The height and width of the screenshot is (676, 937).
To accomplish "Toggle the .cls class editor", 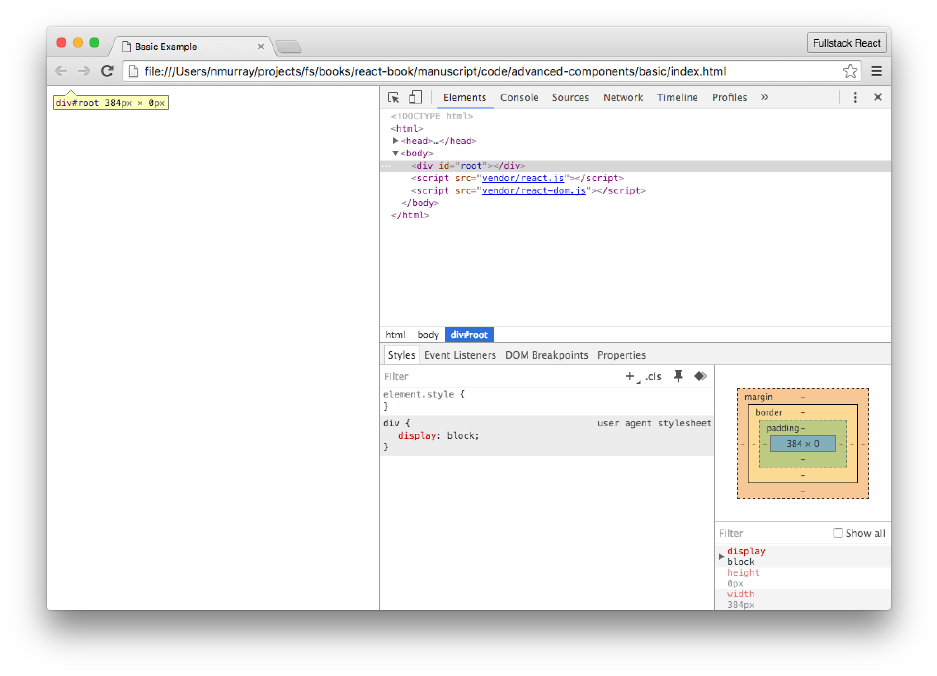I will (x=653, y=376).
